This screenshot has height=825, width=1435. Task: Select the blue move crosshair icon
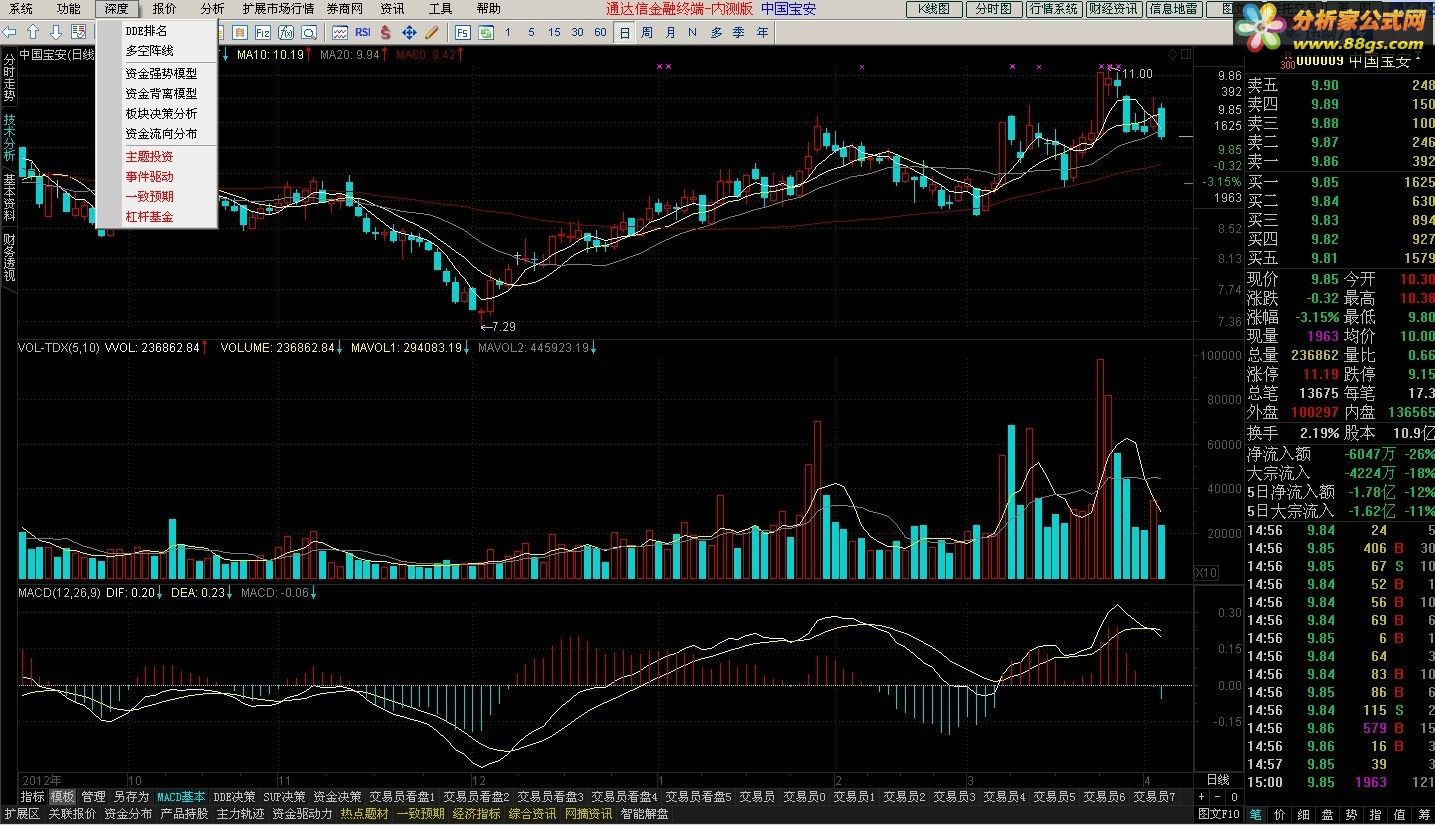(x=409, y=32)
